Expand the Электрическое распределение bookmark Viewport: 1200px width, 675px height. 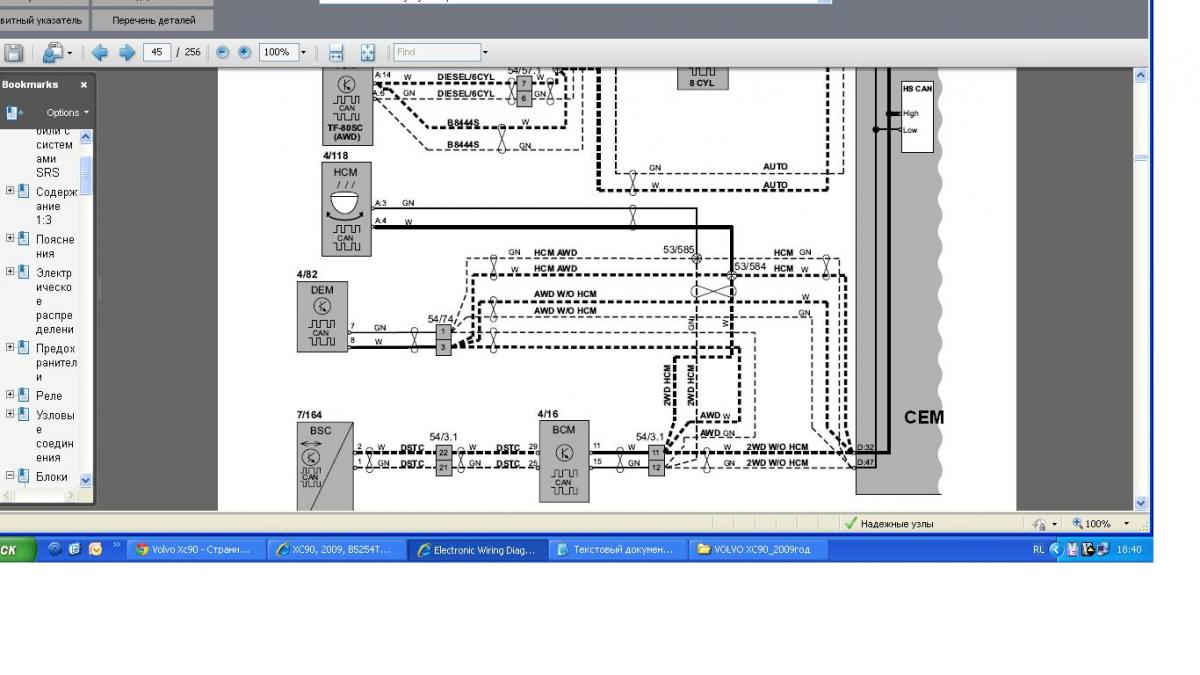coord(10,271)
